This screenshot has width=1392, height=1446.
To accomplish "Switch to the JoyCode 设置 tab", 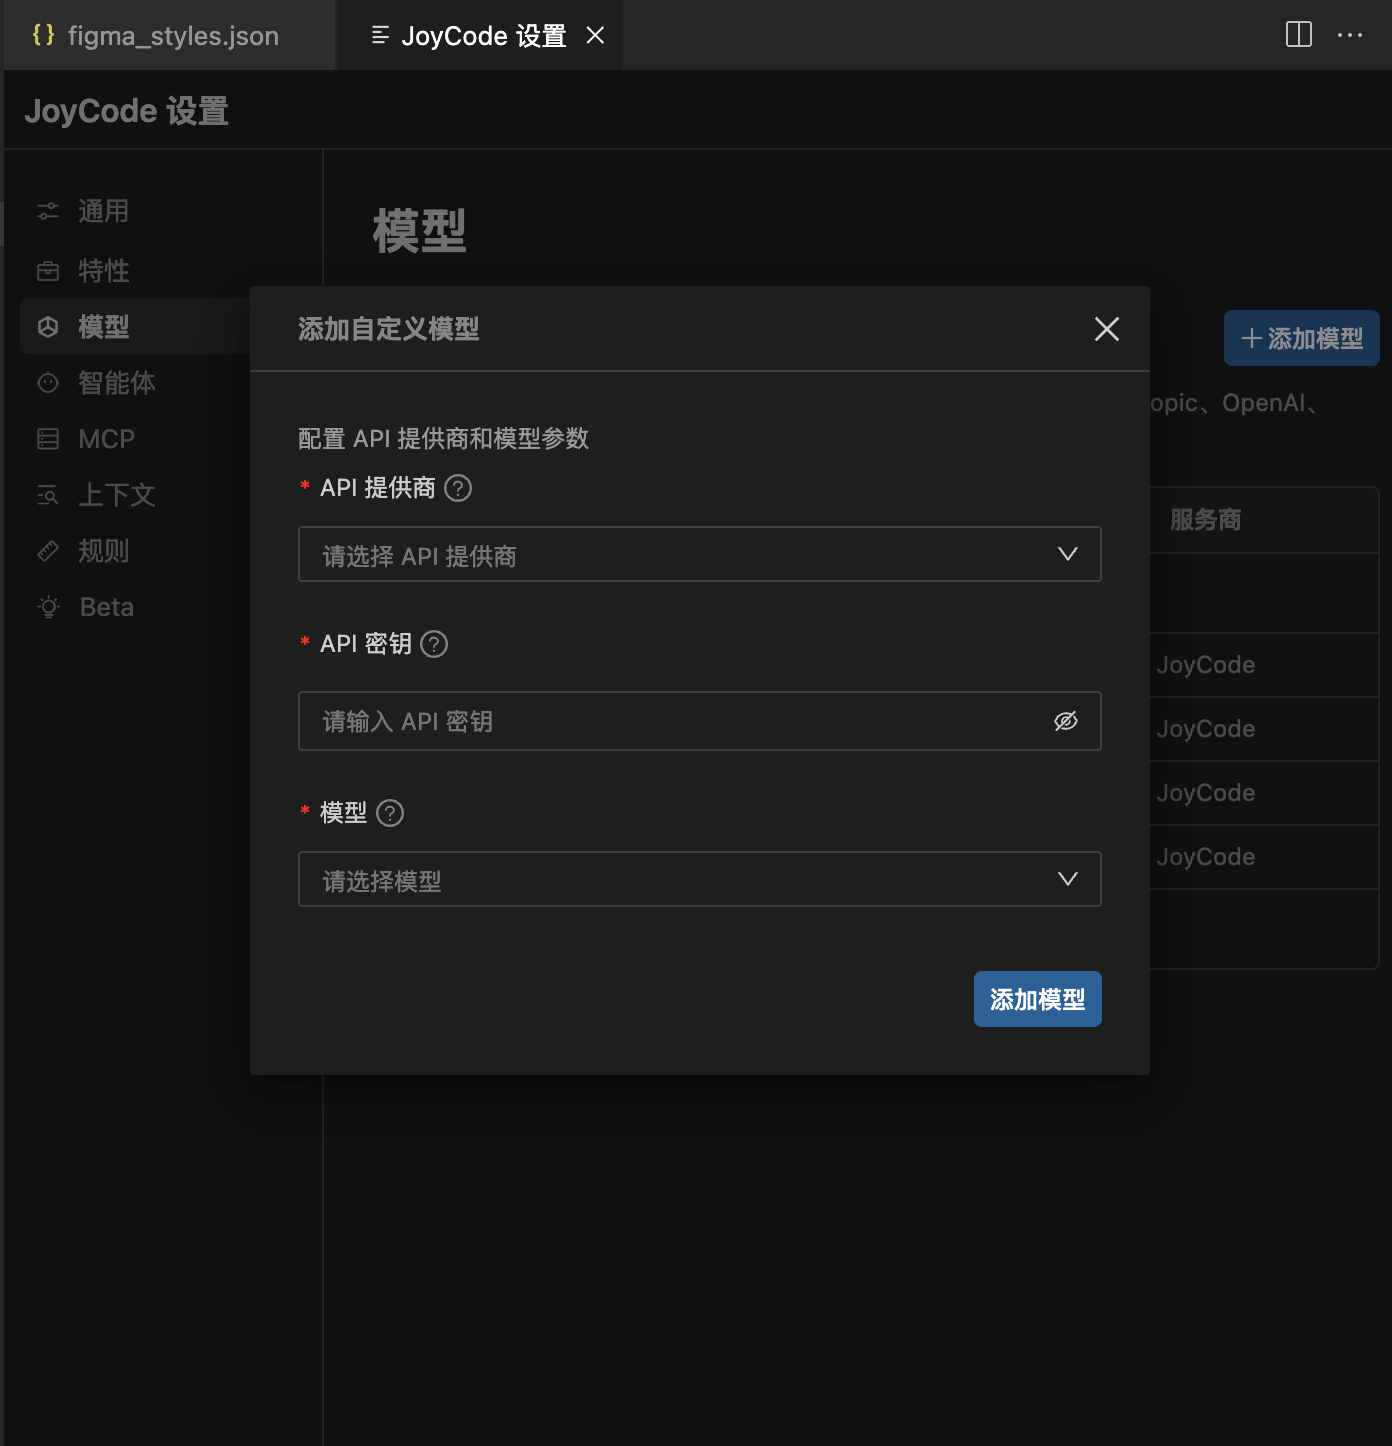I will tap(481, 36).
